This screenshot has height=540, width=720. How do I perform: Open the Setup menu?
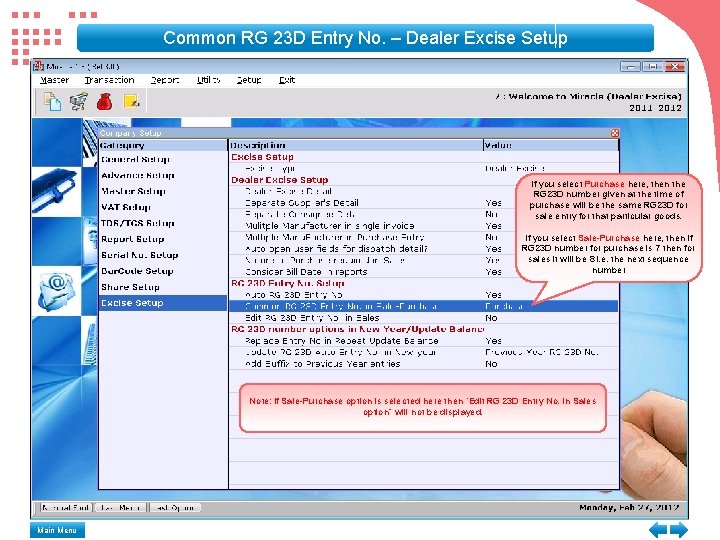coord(249,80)
